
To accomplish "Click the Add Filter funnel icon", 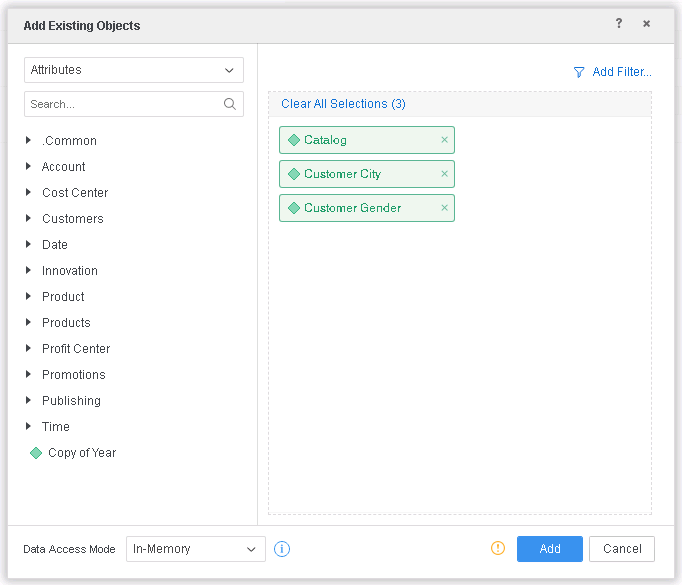I will 578,72.
